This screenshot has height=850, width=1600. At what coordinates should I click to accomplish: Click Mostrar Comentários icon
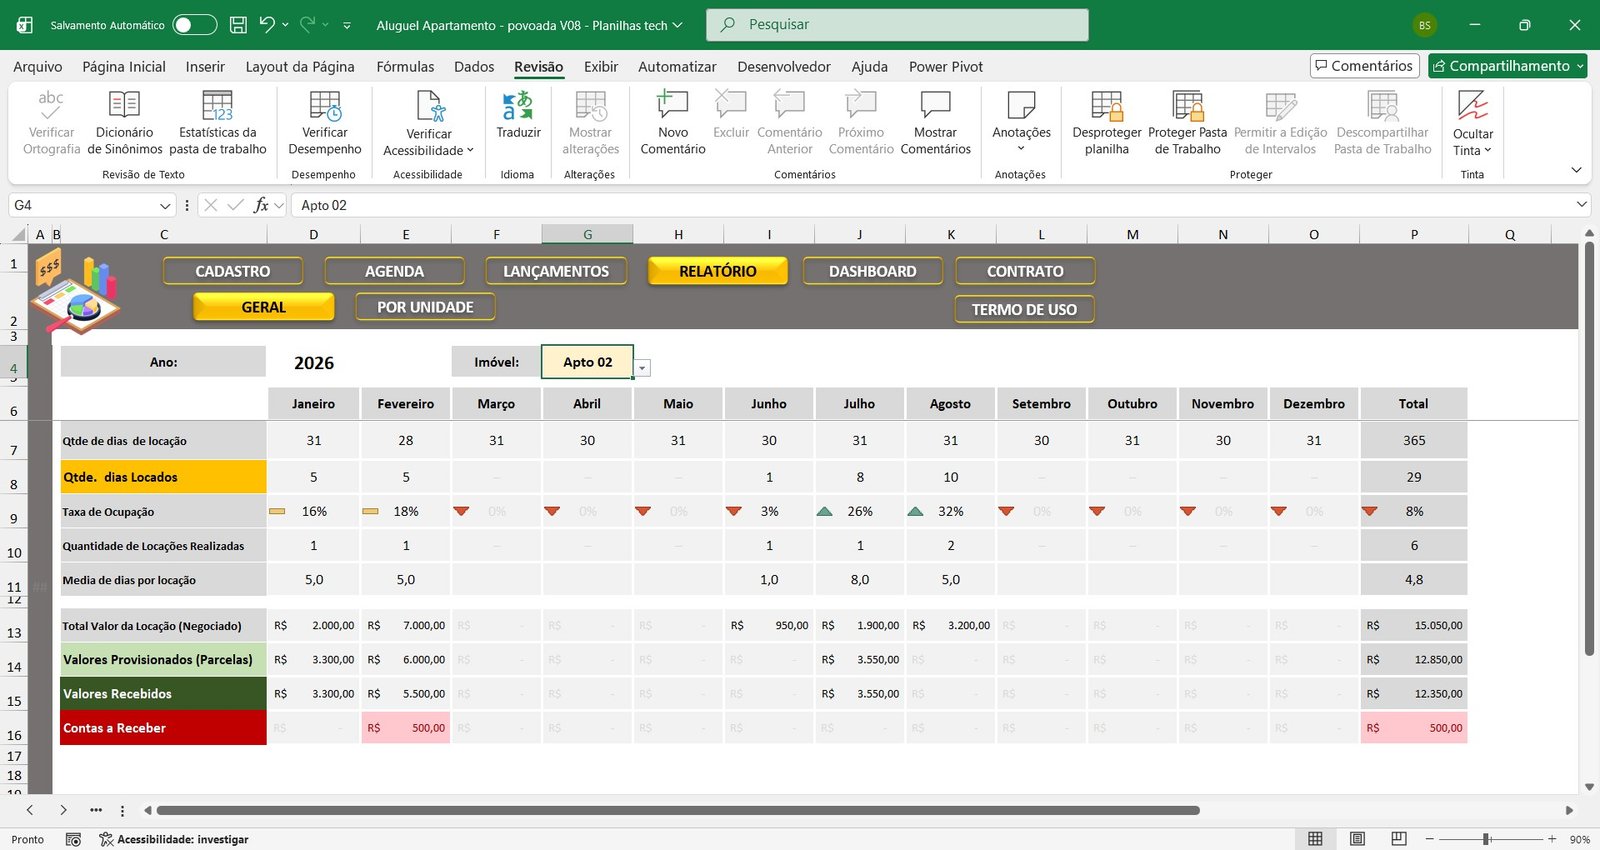(935, 104)
